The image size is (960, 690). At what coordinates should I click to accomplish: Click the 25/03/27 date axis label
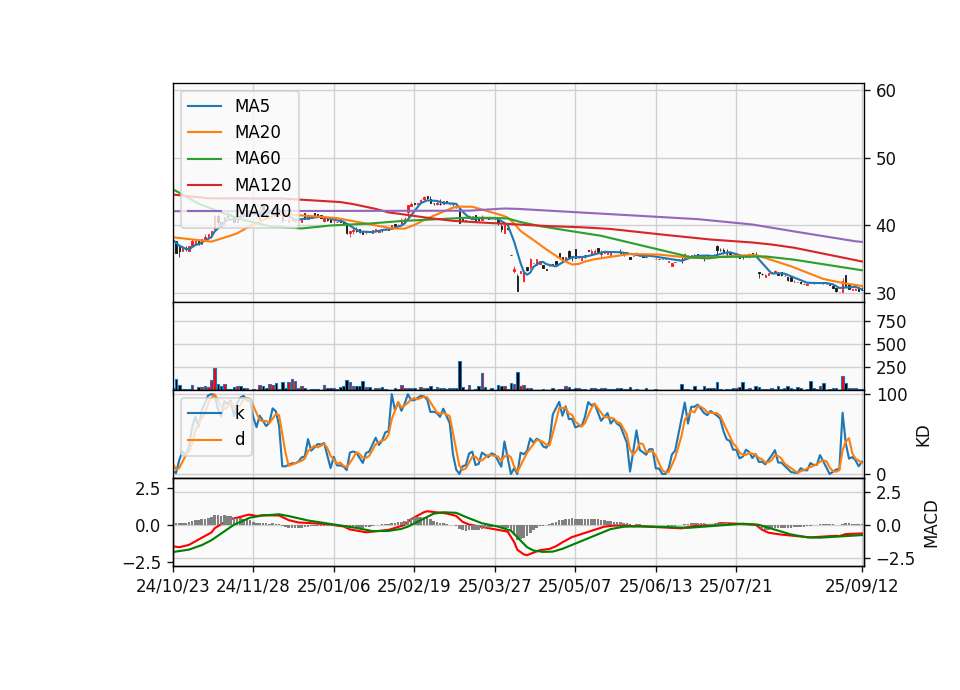[x=495, y=586]
